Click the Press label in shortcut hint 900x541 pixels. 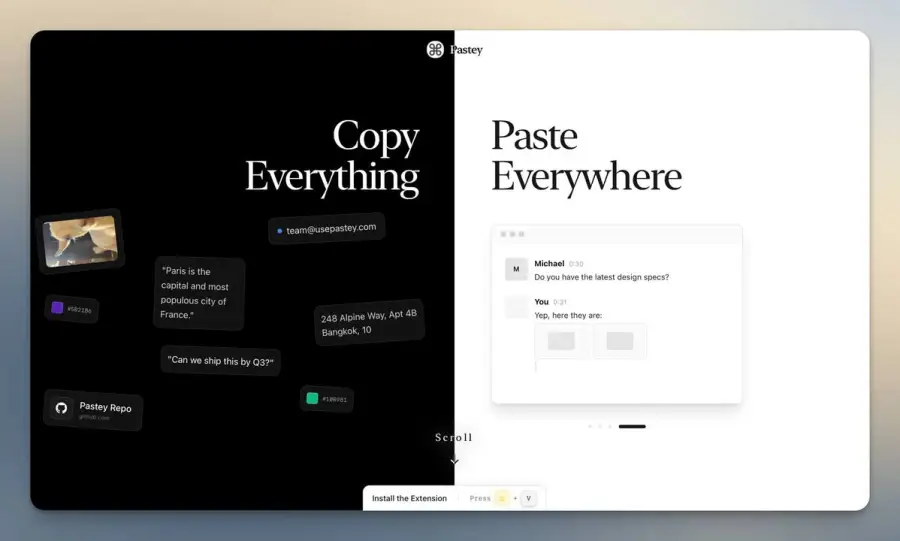point(480,499)
